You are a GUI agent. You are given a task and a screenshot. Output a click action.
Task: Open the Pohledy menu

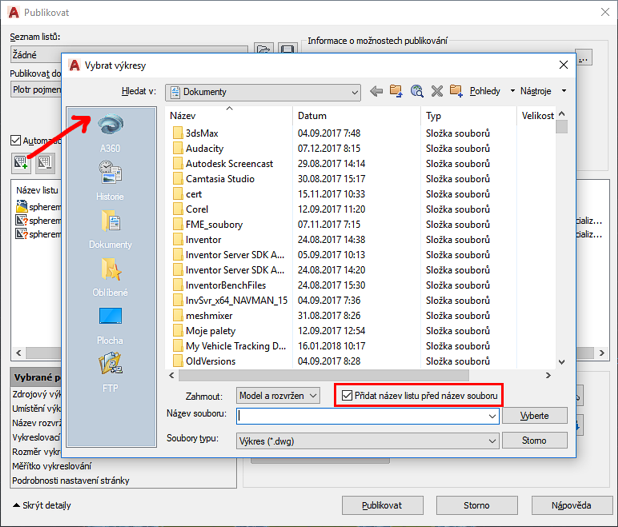click(x=484, y=92)
